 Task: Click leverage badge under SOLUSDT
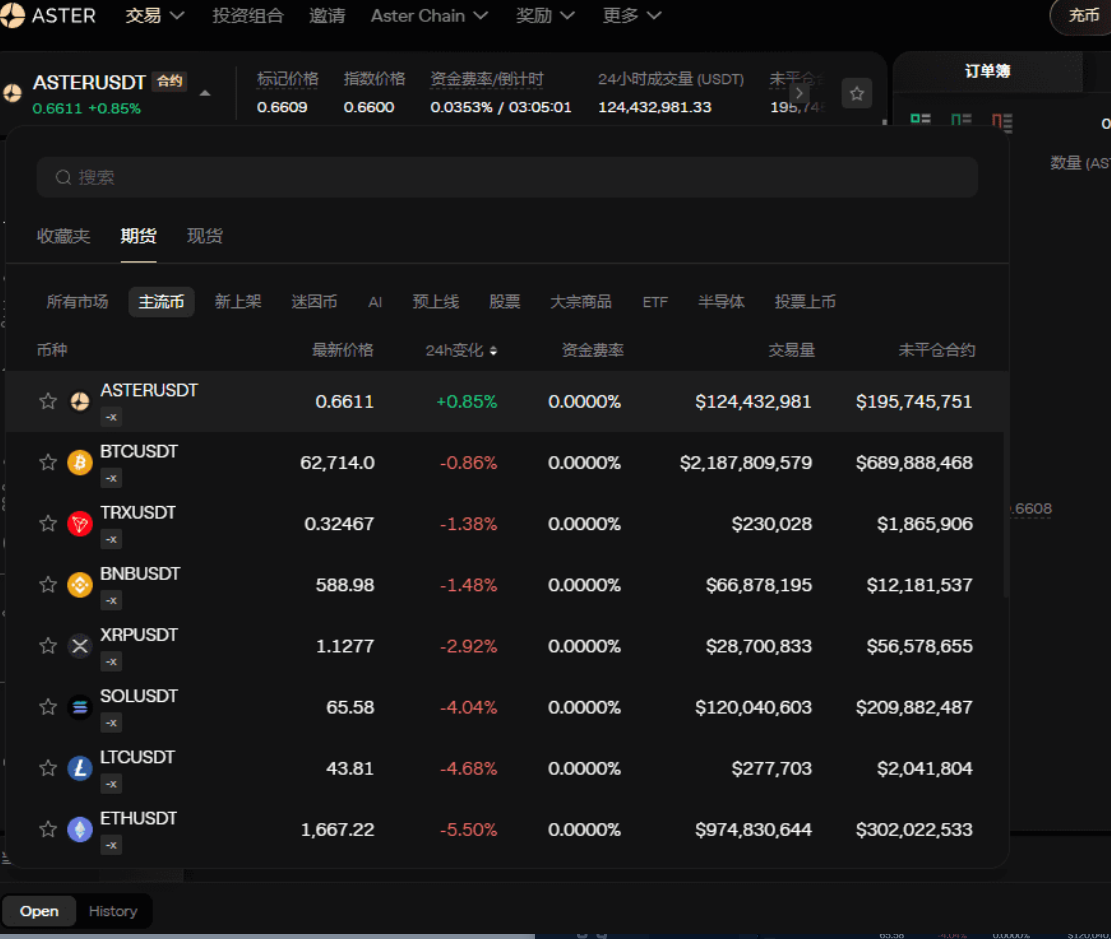pos(111,723)
